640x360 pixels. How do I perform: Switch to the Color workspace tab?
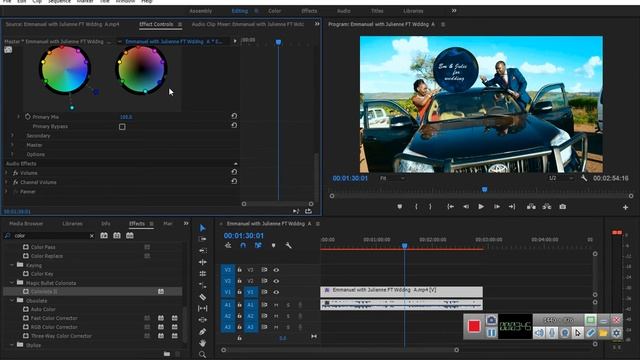(275, 11)
